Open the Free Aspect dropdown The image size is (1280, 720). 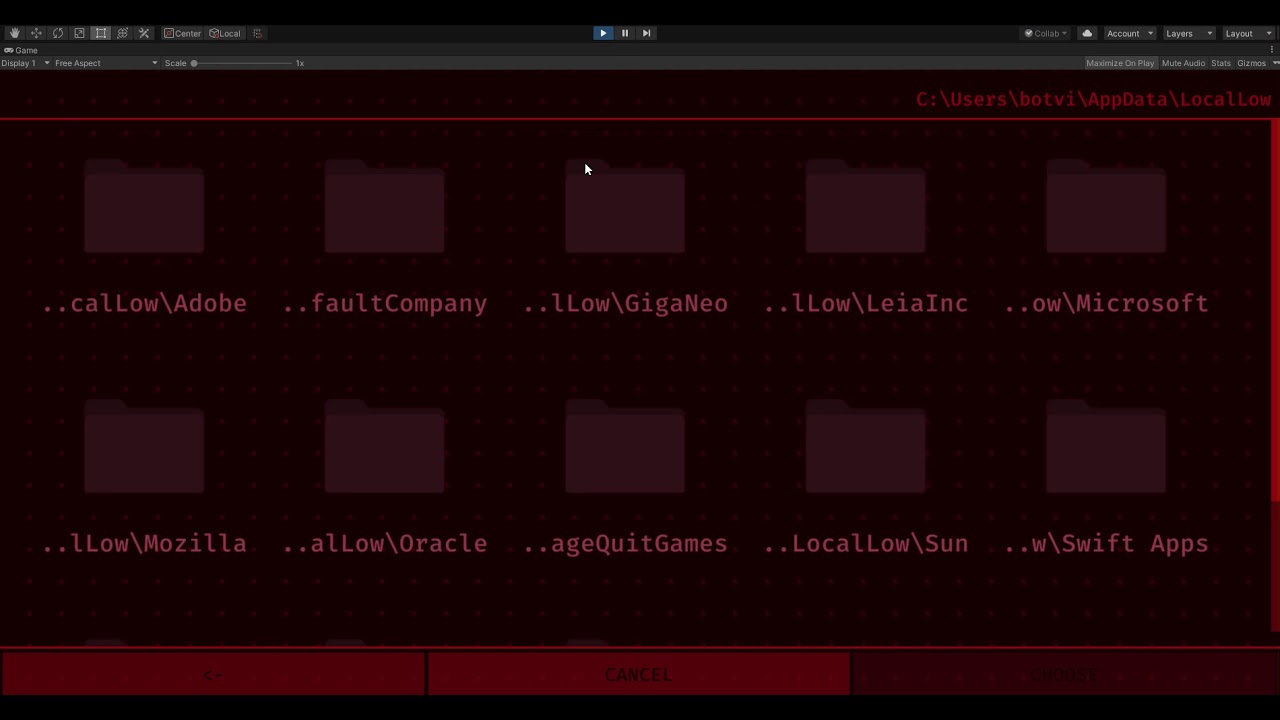click(x=106, y=63)
